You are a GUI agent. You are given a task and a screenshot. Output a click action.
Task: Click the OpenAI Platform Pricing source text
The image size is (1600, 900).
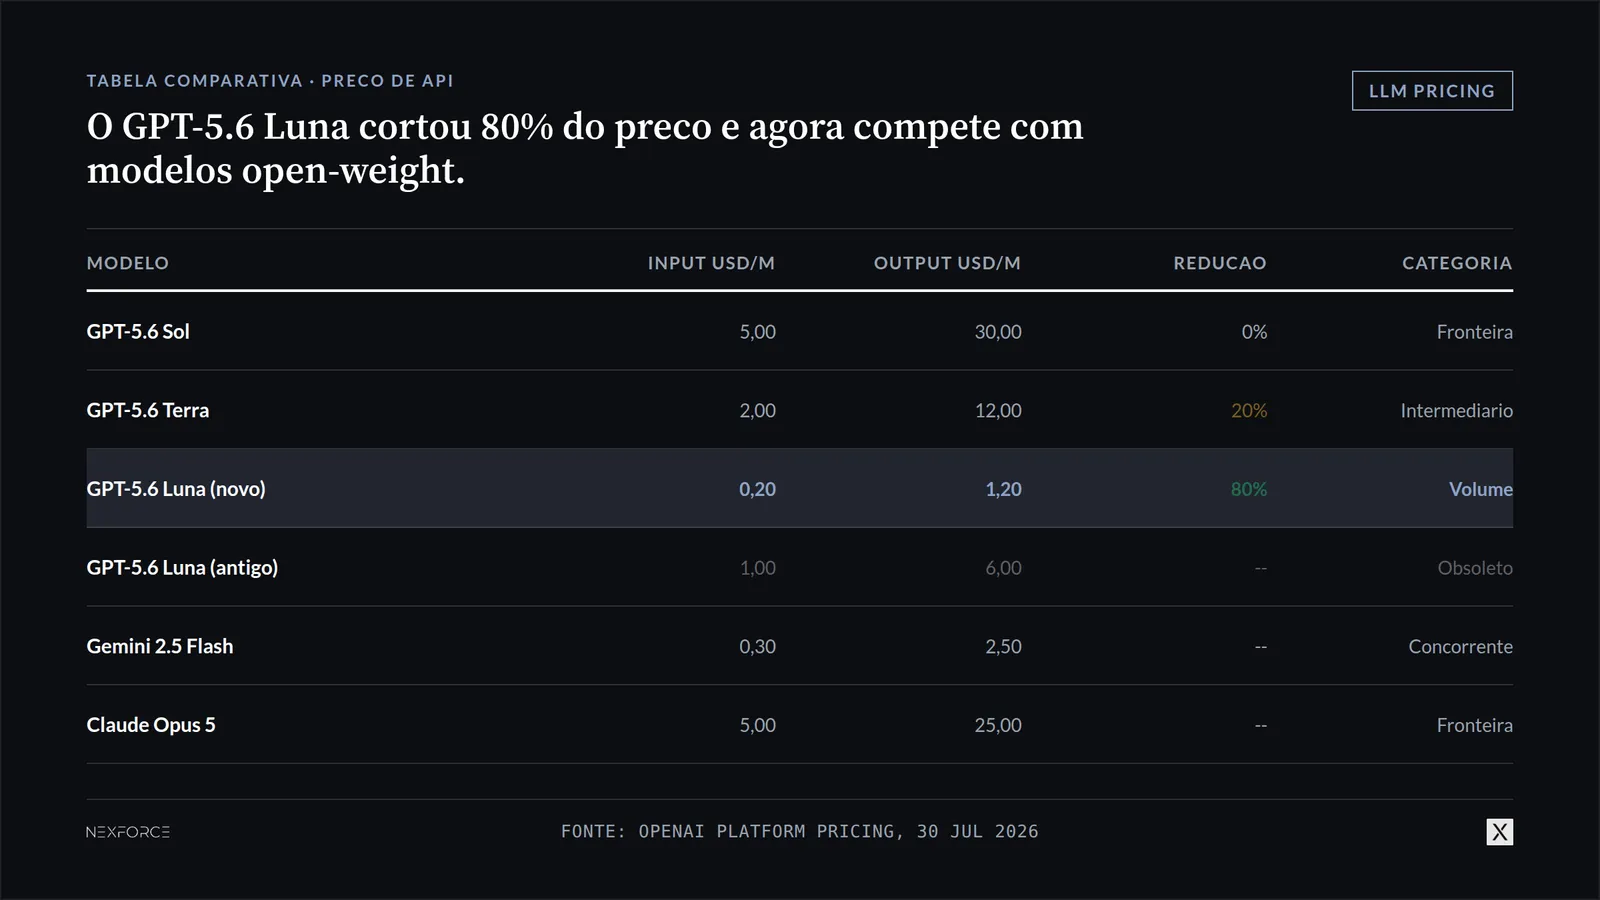(800, 832)
